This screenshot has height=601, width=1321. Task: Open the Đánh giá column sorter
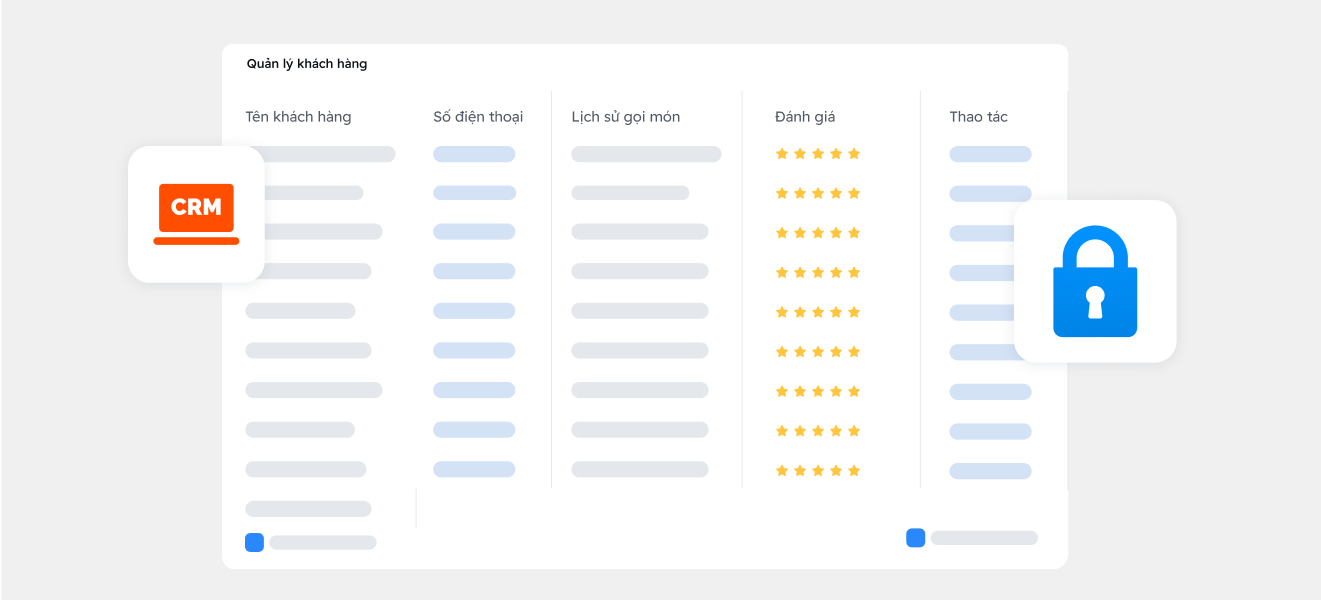point(807,116)
